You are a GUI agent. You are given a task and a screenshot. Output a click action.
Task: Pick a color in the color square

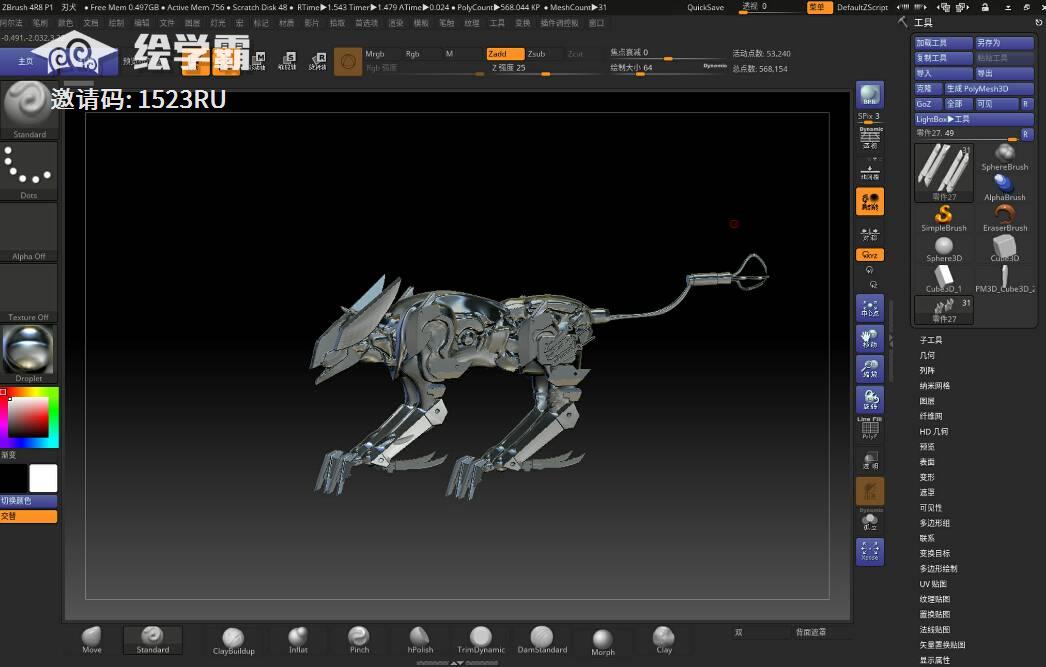pos(28,418)
